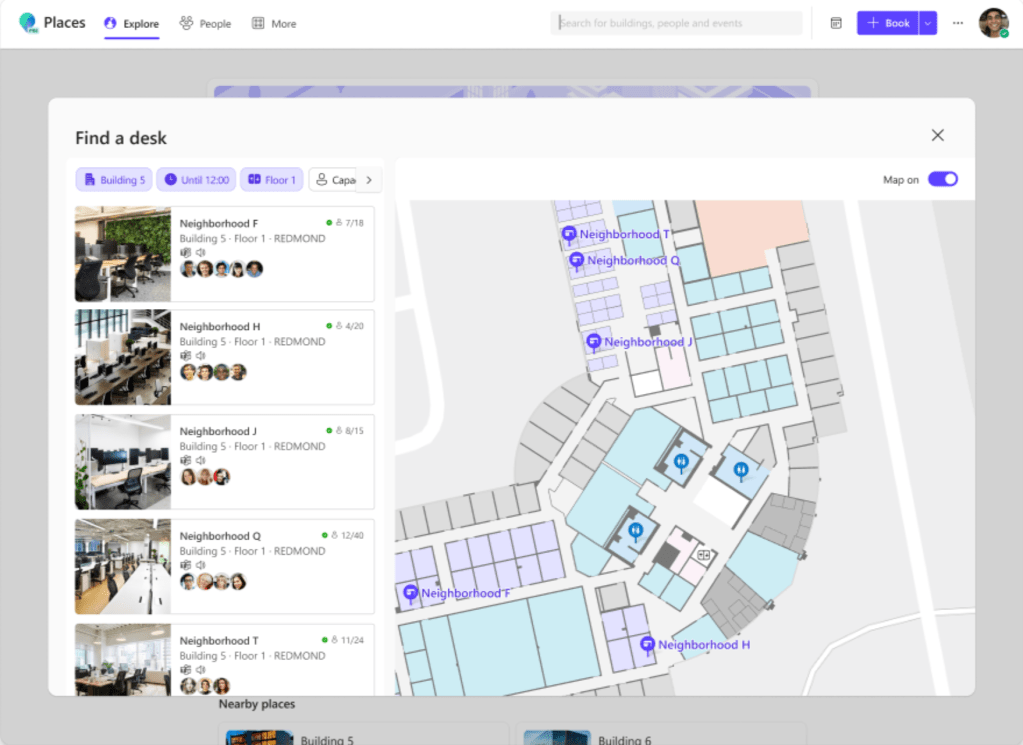Click the people avatars in Neighborhood F card
The height and width of the screenshot is (745, 1023).
pos(222,269)
